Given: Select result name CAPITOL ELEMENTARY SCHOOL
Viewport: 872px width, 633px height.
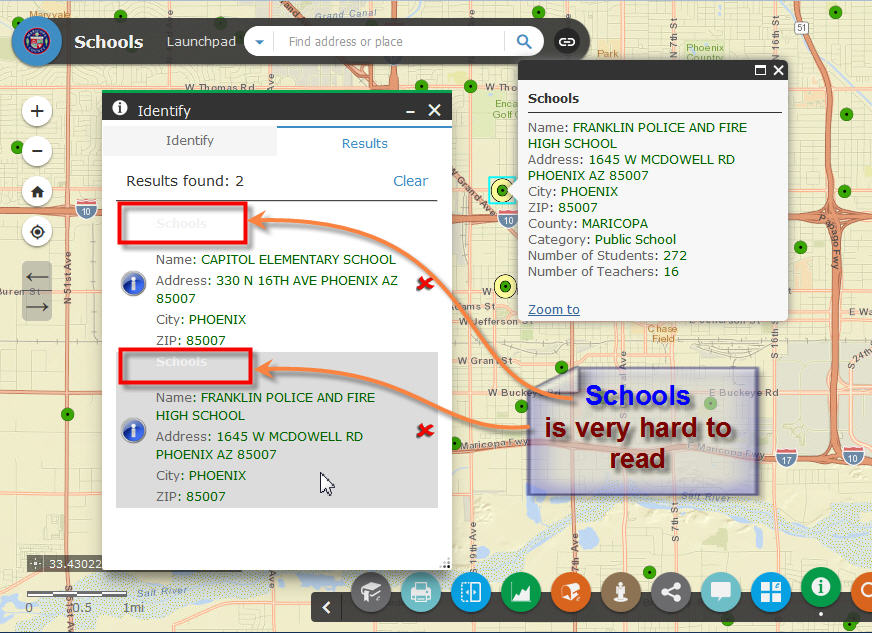Looking at the screenshot, I should tap(298, 260).
